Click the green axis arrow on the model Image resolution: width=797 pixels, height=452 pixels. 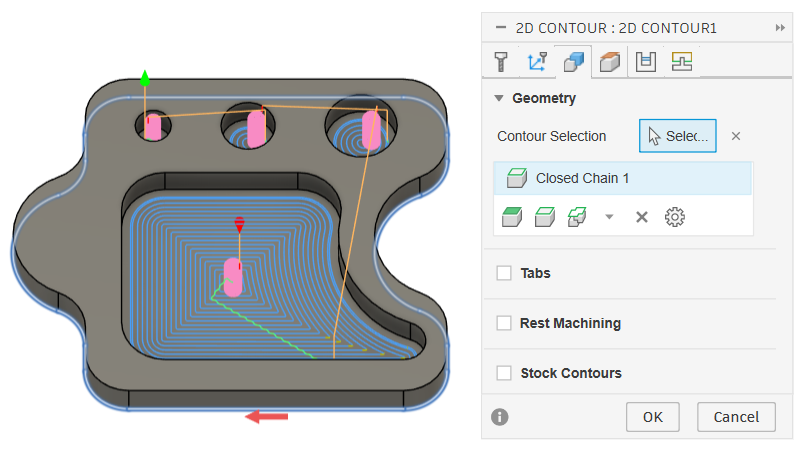(x=145, y=78)
